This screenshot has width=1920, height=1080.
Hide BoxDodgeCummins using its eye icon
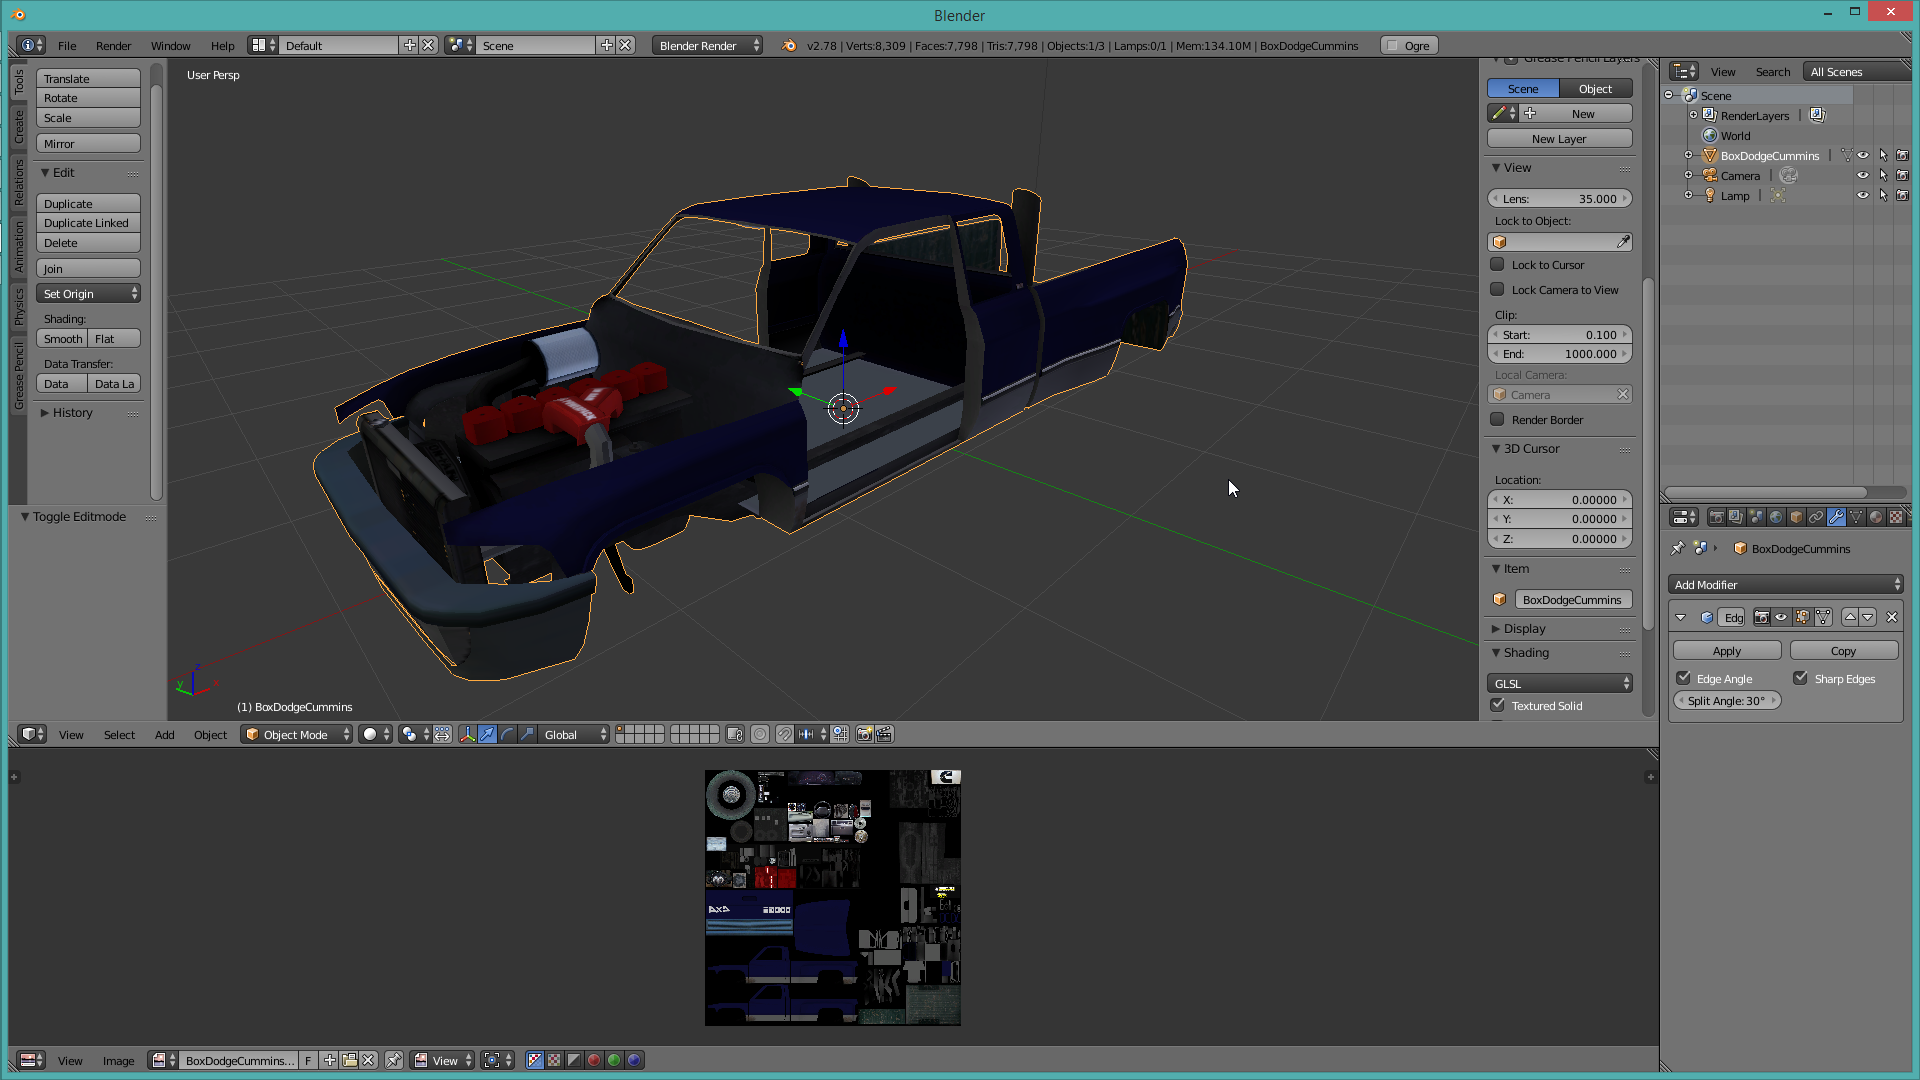[1862, 156]
